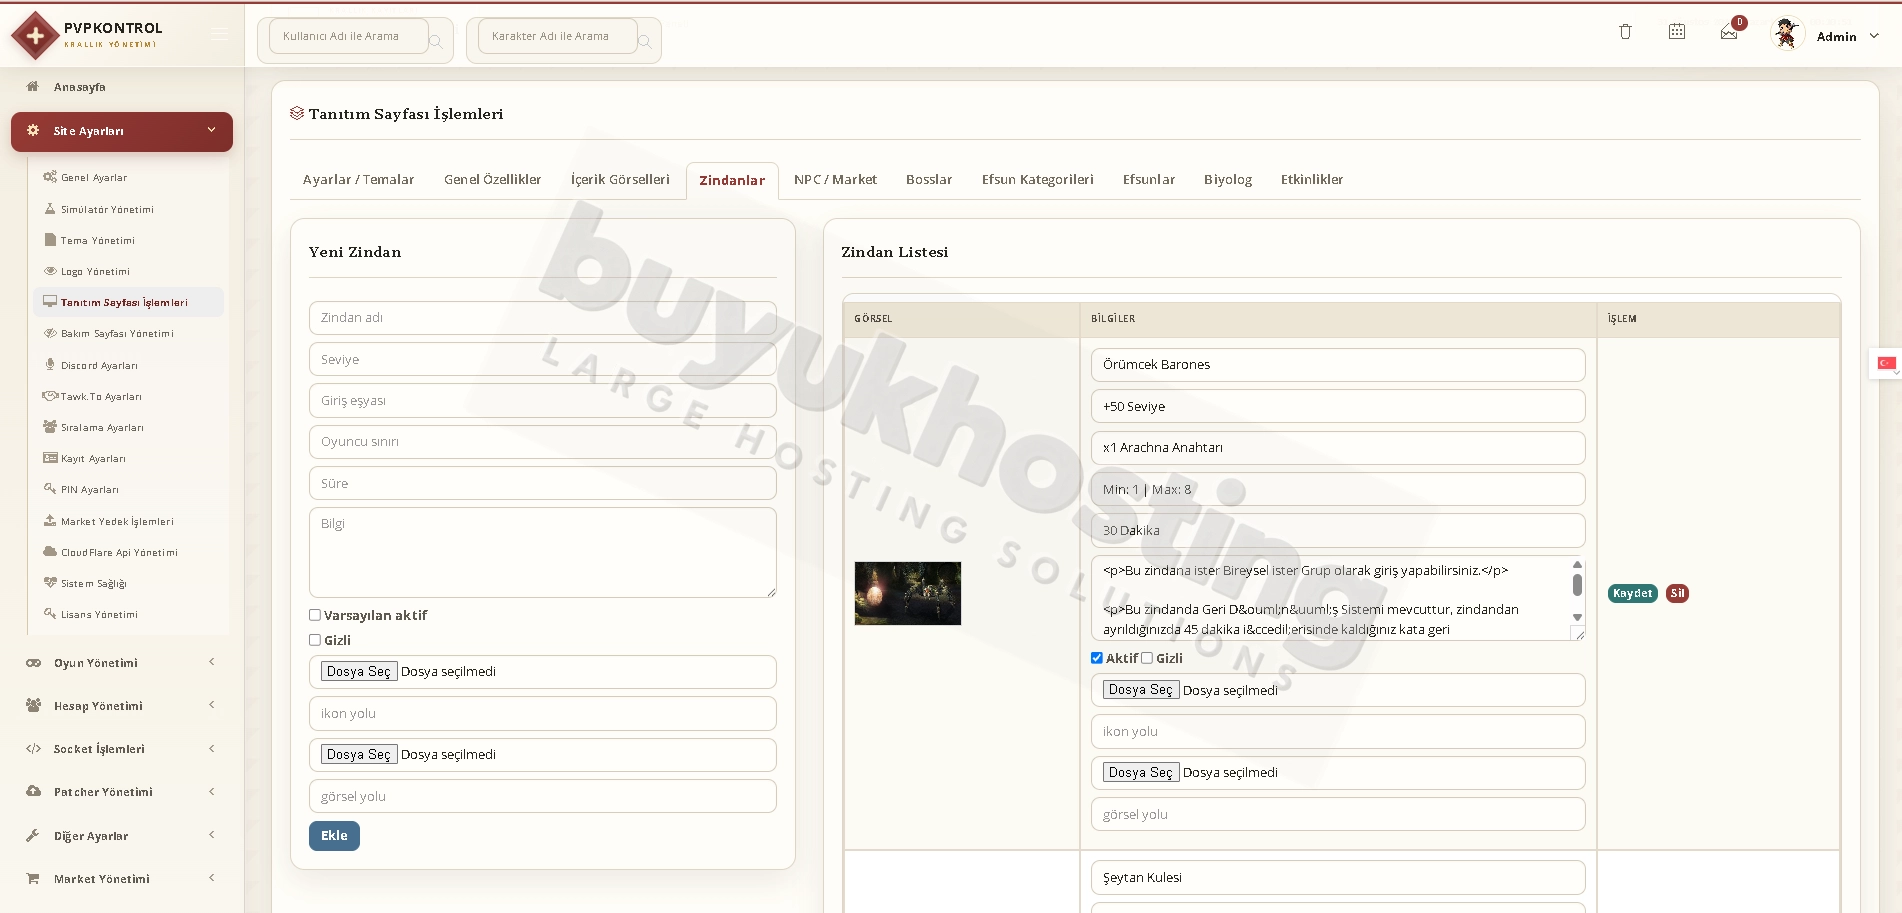Switch to the Ayarlar / Temalar tab
This screenshot has height=913, width=1902.
(358, 180)
